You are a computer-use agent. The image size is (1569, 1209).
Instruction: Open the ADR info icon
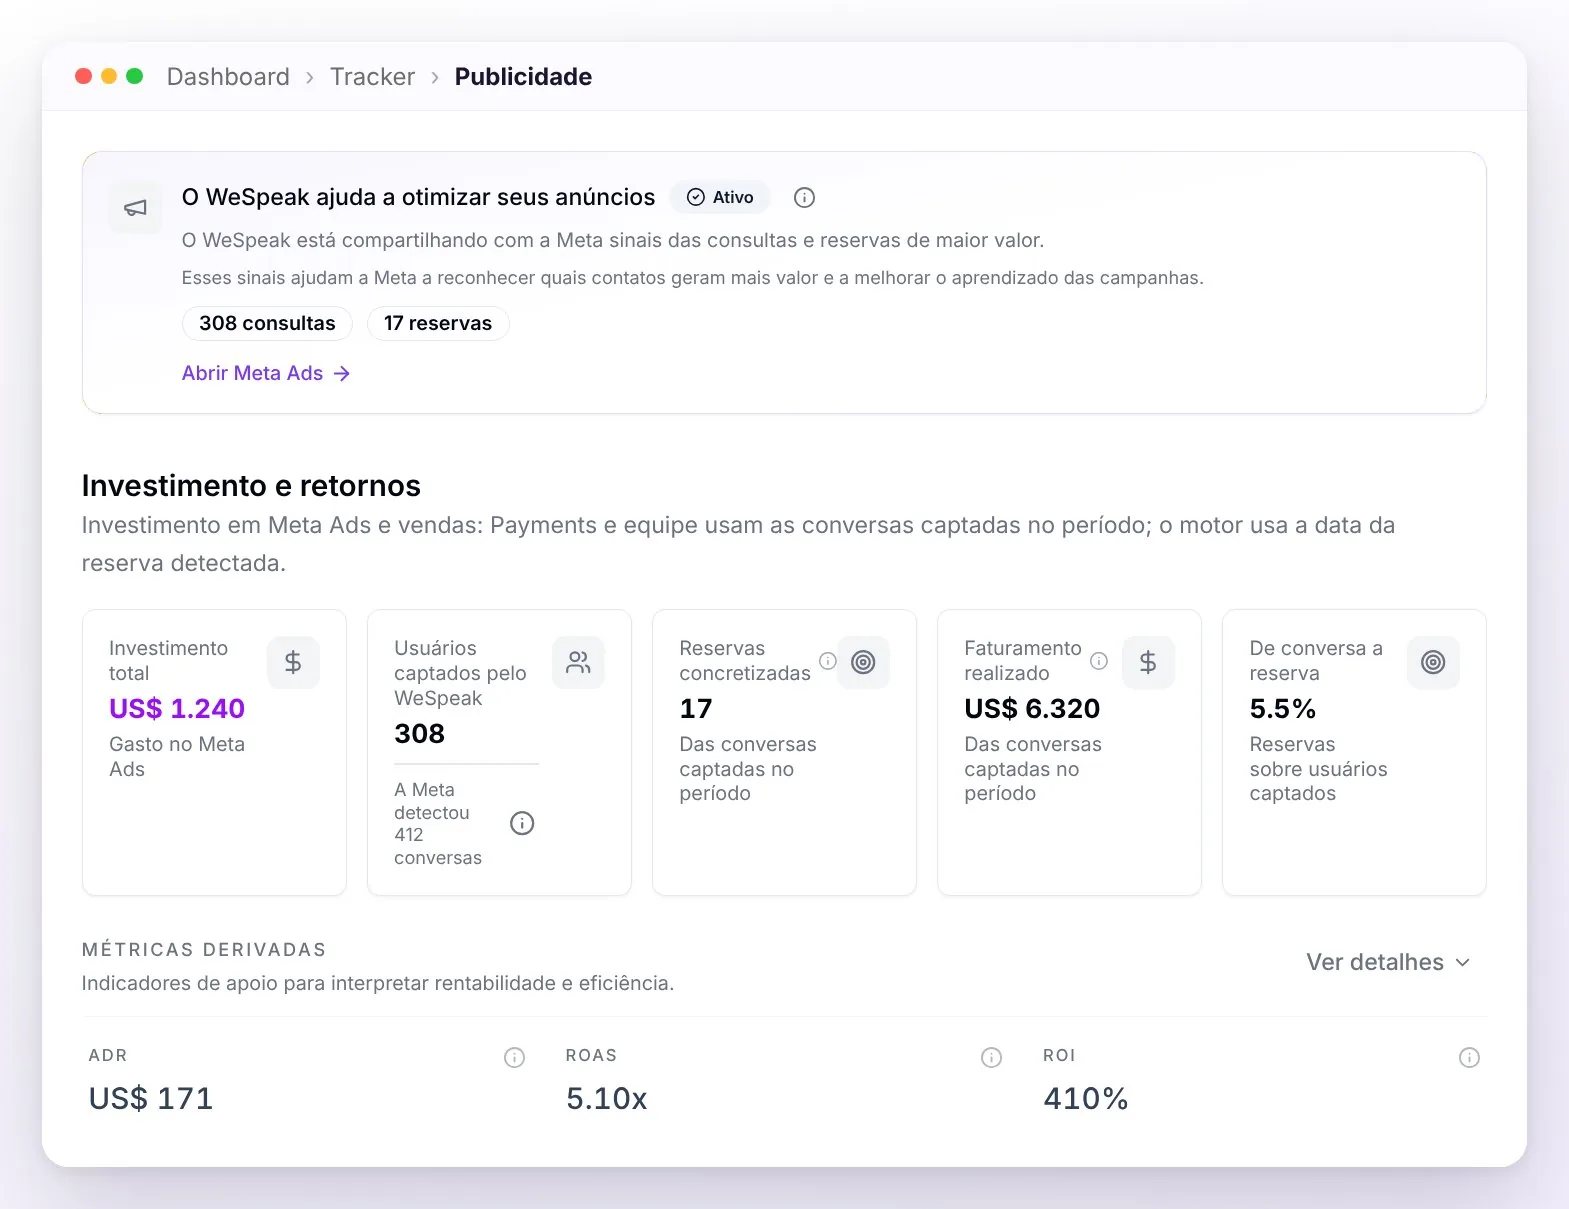pos(514,1057)
